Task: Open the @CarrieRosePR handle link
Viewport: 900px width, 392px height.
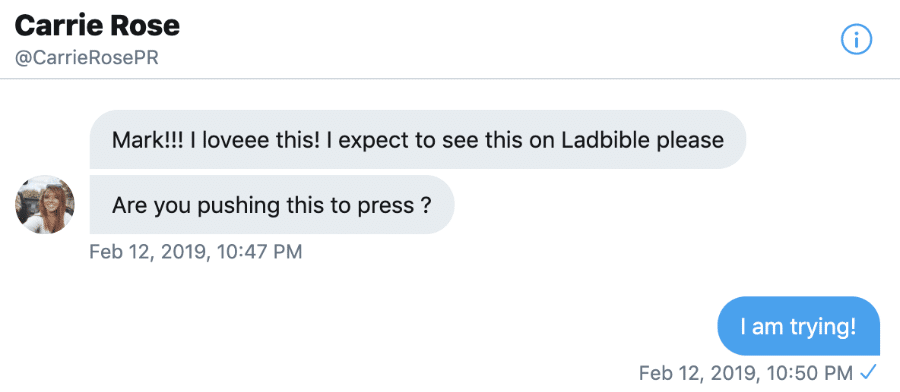Action: click(86, 58)
